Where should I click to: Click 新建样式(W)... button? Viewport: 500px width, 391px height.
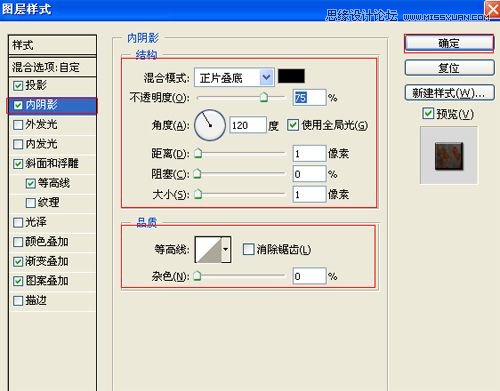coord(449,93)
